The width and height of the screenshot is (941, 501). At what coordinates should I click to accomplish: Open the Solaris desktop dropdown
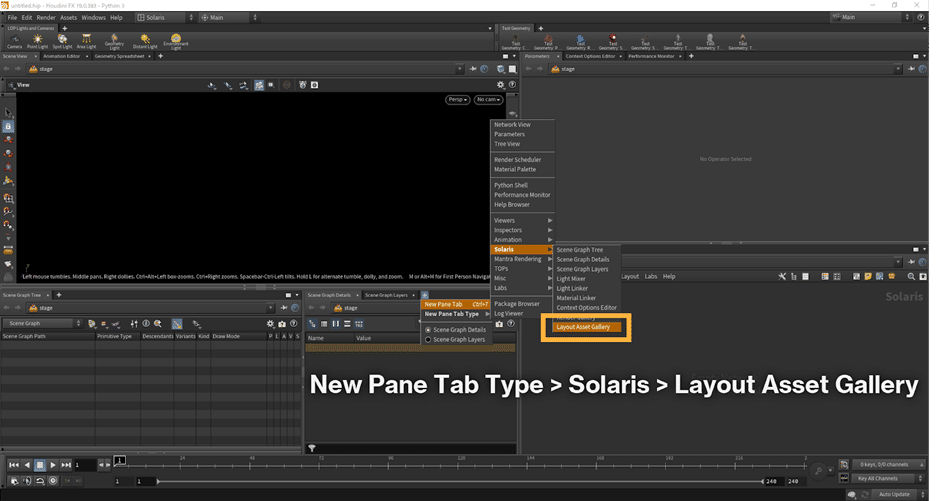point(165,17)
